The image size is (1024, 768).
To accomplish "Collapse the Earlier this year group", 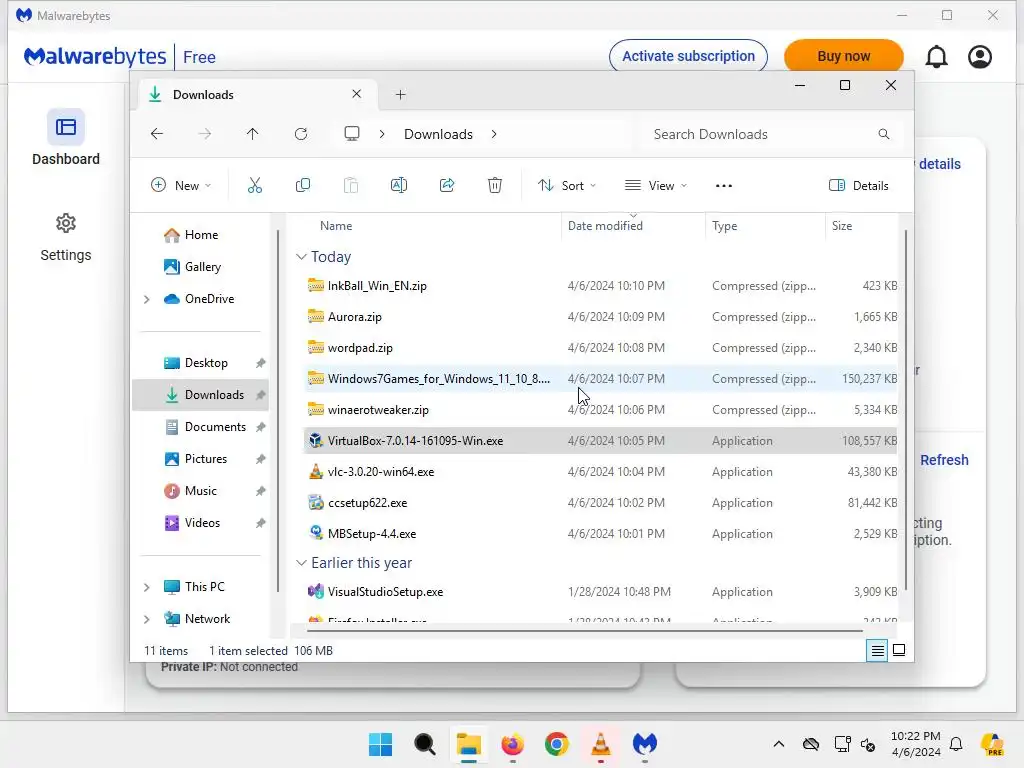I will tap(301, 562).
